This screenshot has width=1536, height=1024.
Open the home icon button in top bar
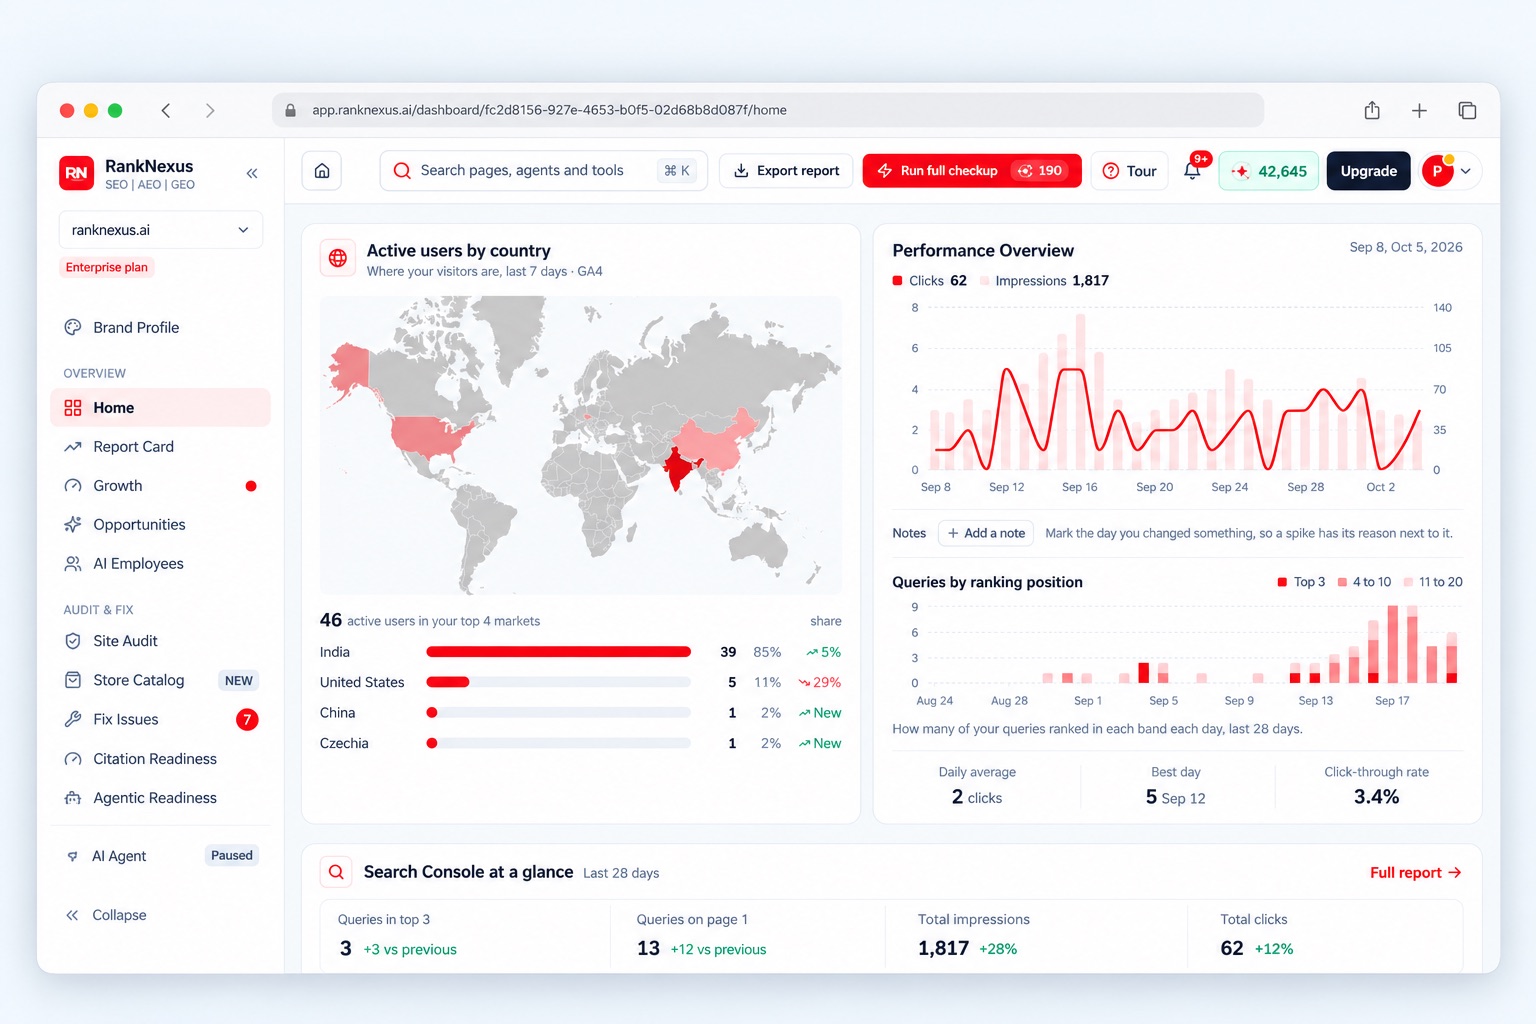(x=322, y=171)
